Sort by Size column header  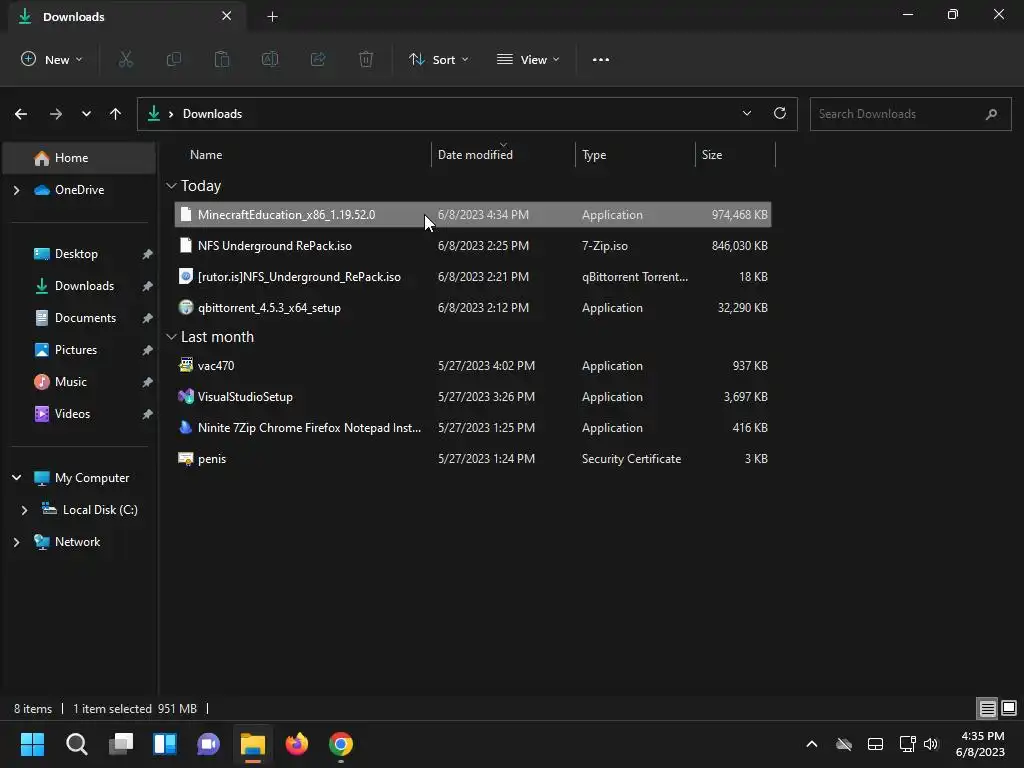tap(711, 155)
